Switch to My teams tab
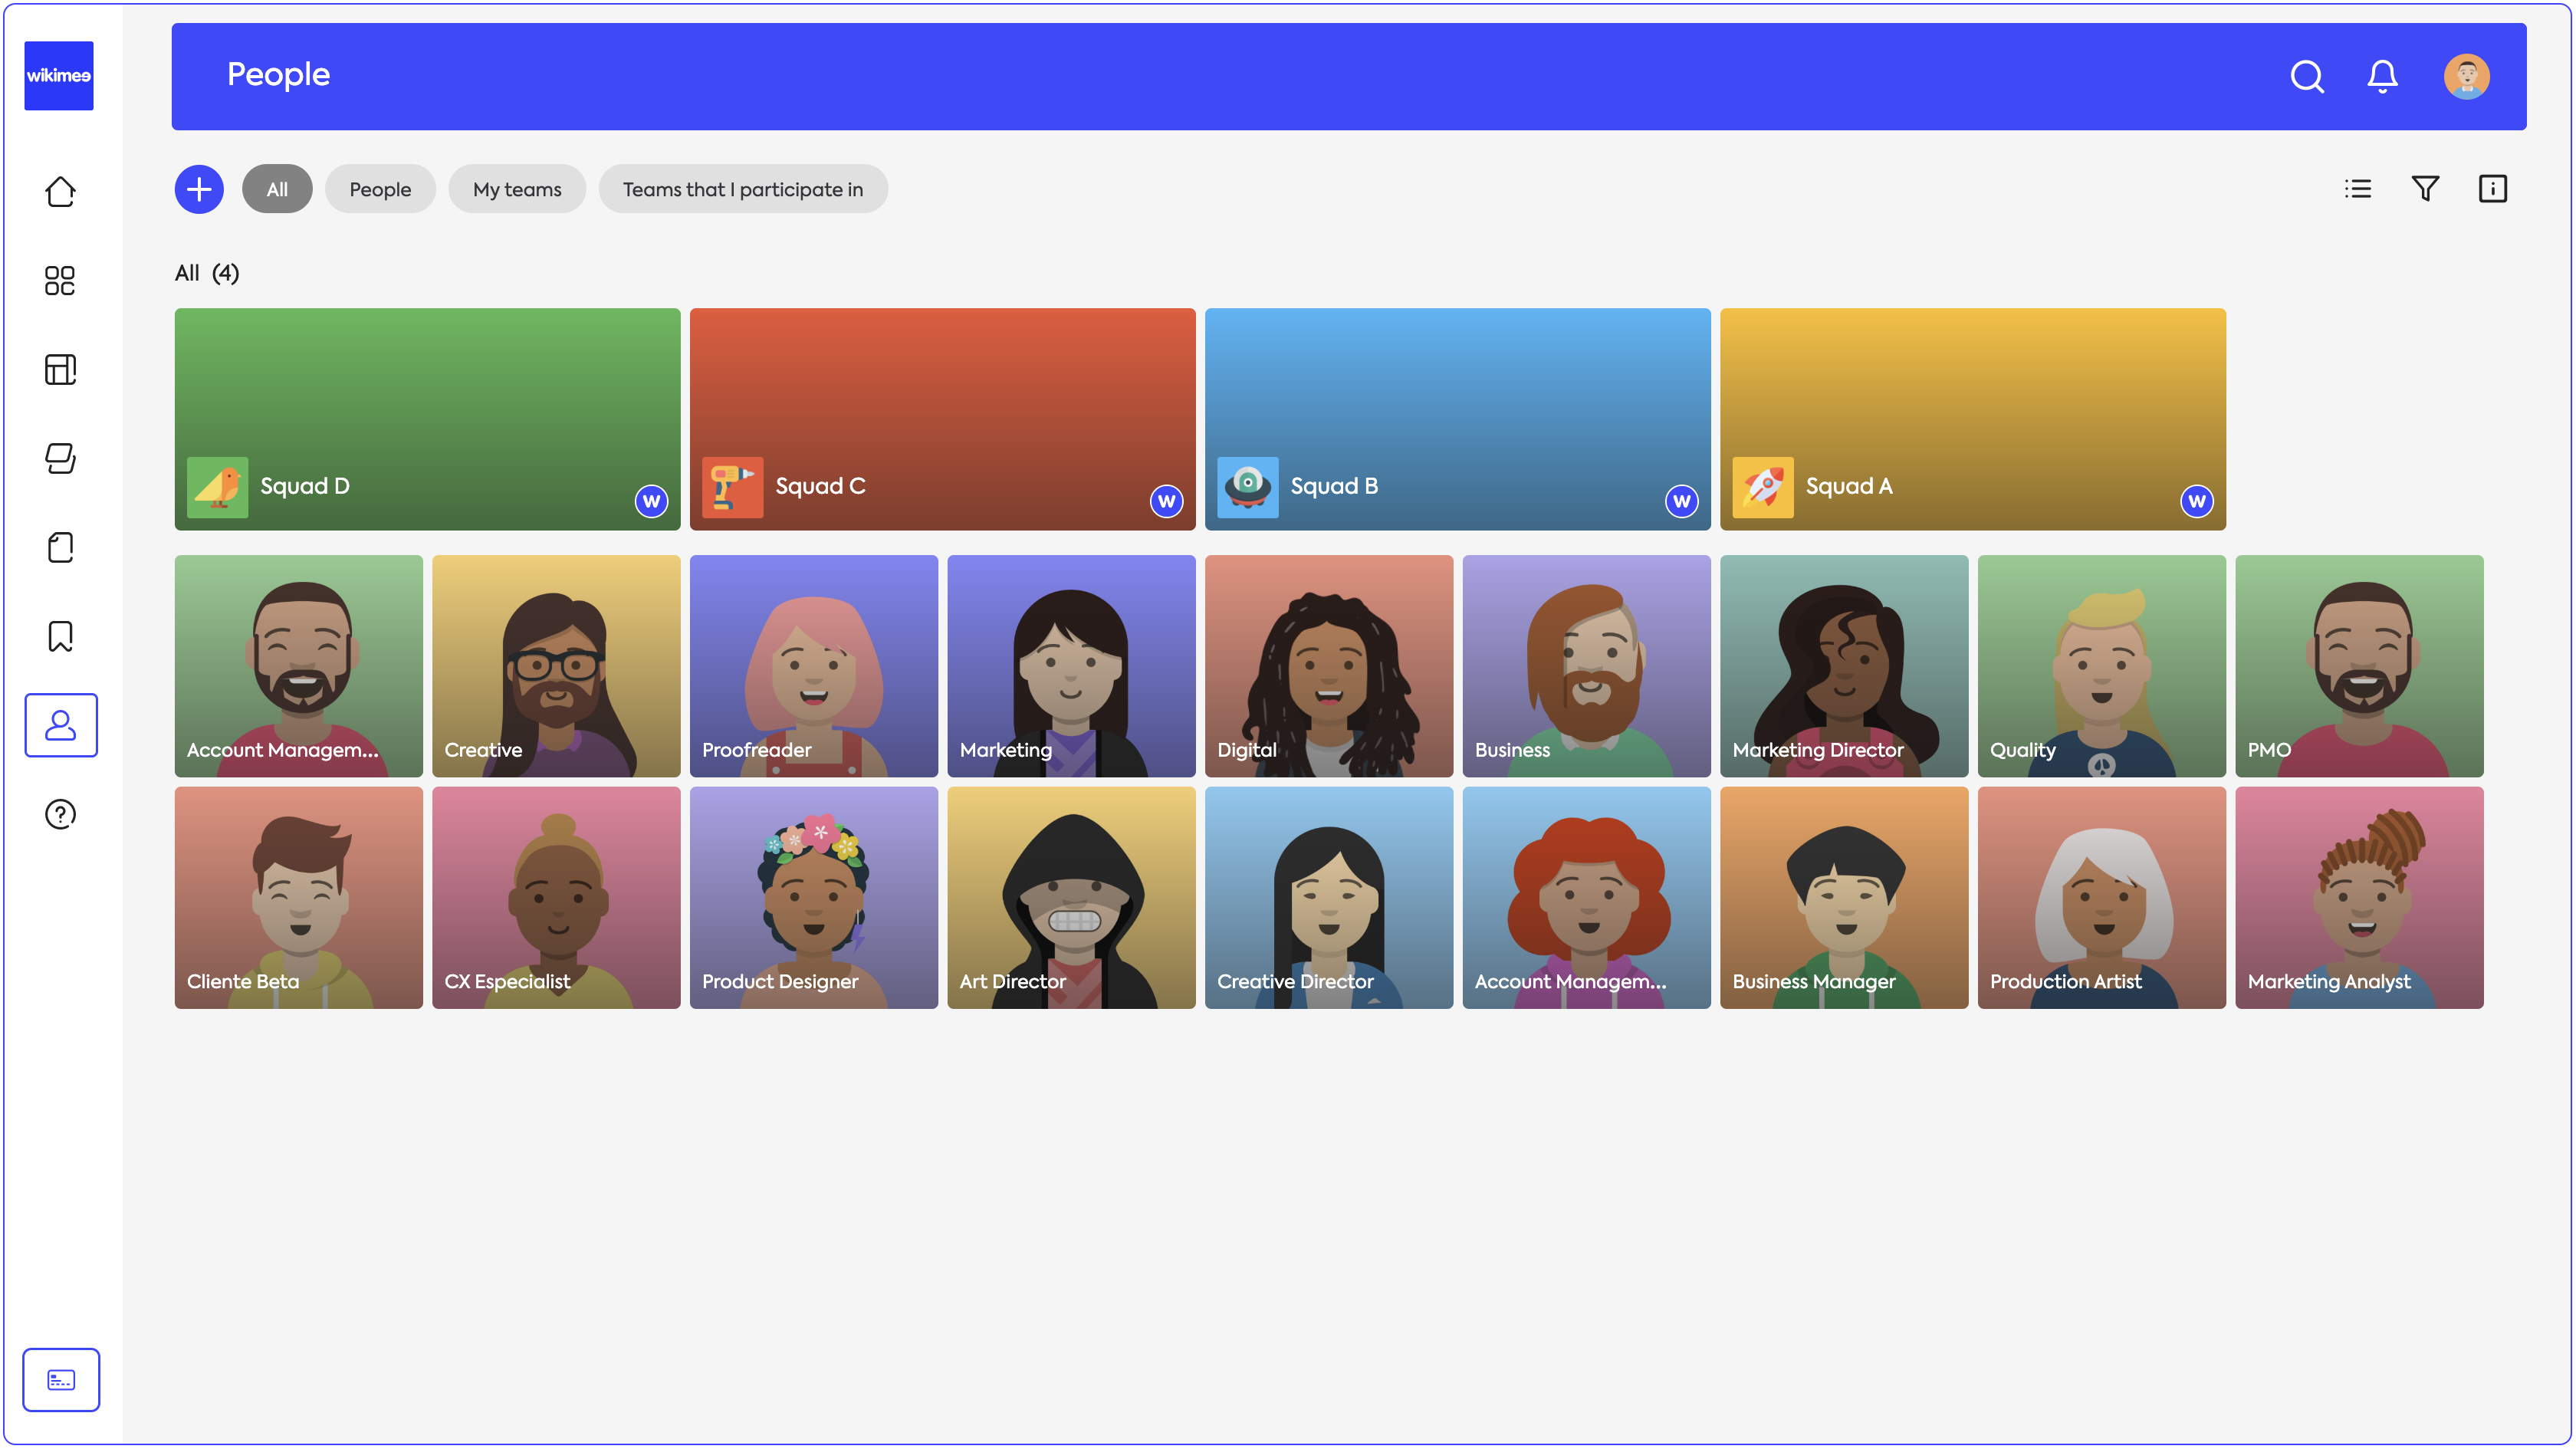The height and width of the screenshot is (1449, 2576). pos(517,189)
